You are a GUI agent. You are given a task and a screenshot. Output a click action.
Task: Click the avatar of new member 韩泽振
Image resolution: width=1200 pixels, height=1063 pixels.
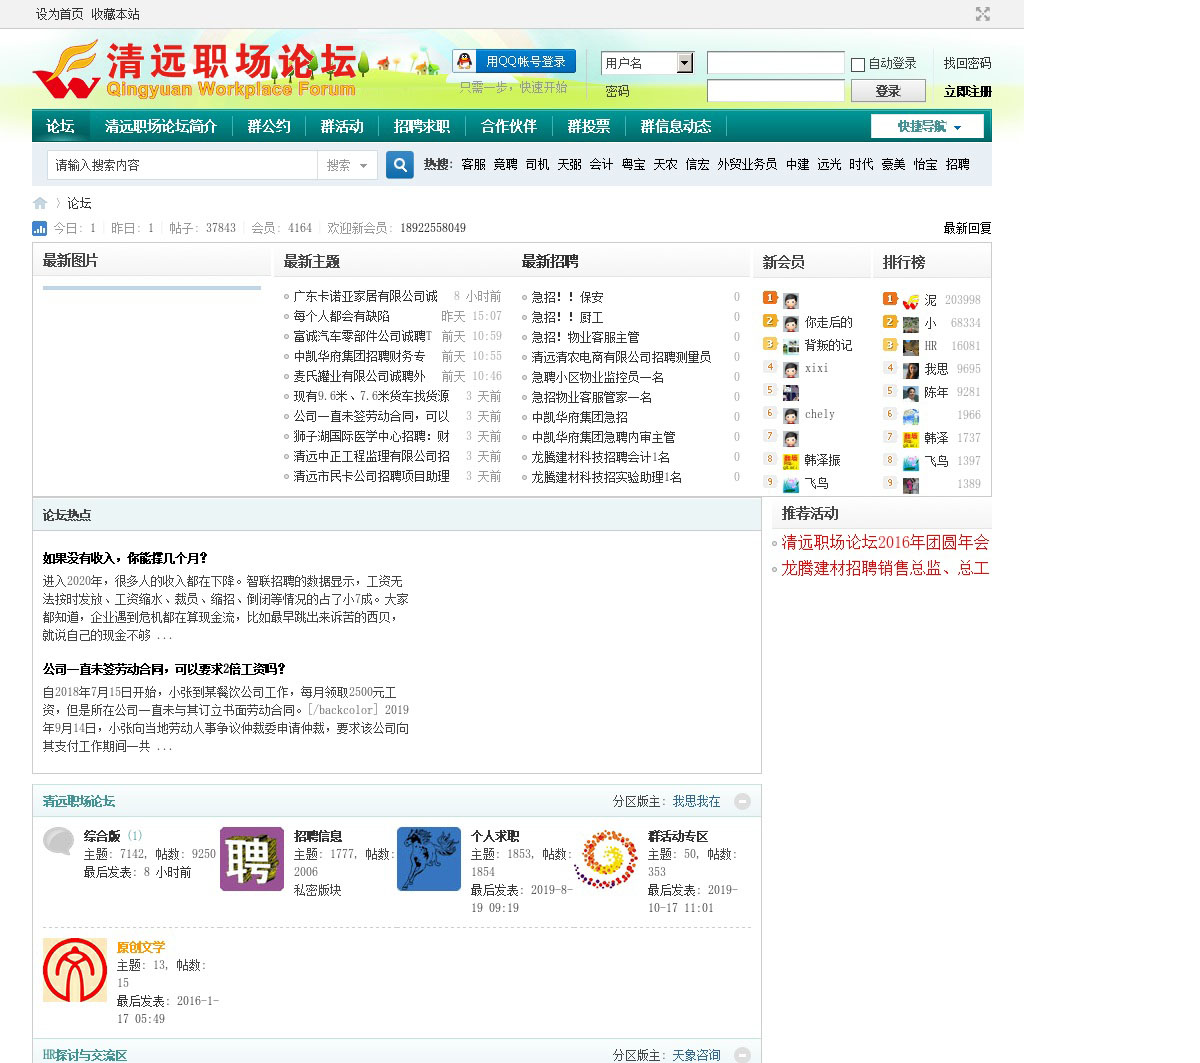point(791,461)
